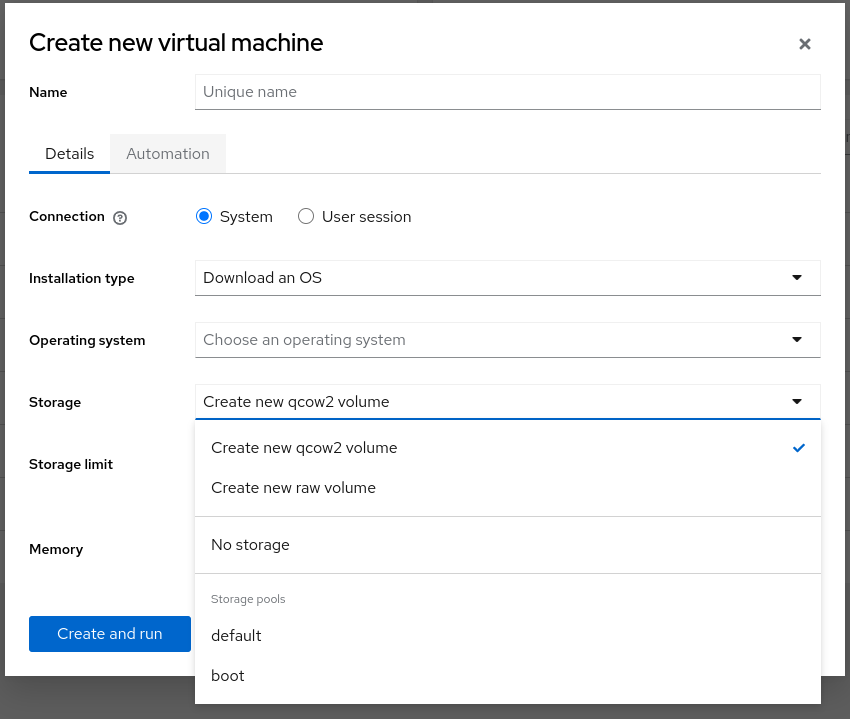This screenshot has height=719, width=850.
Task: Open the Choose an operating system dropdown
Action: [x=507, y=340]
